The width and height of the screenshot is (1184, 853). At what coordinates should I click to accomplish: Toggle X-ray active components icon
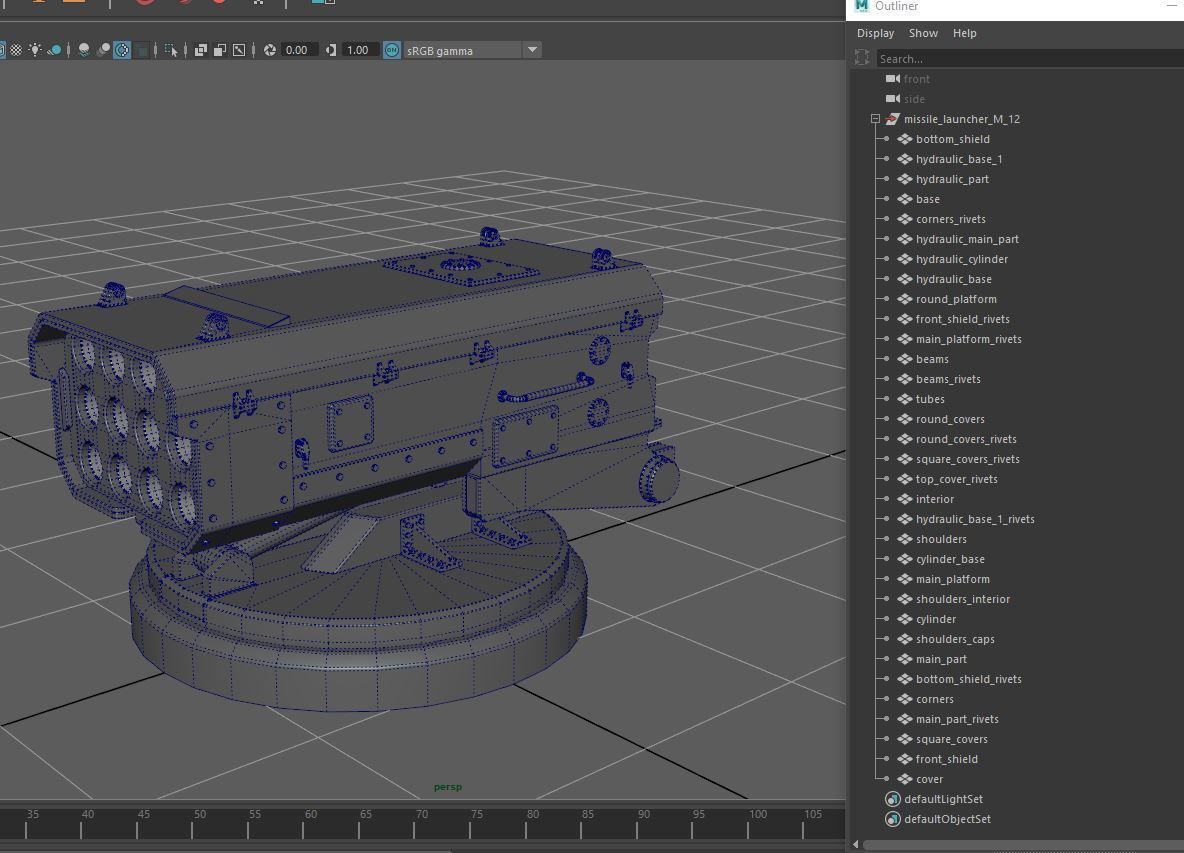[220, 50]
